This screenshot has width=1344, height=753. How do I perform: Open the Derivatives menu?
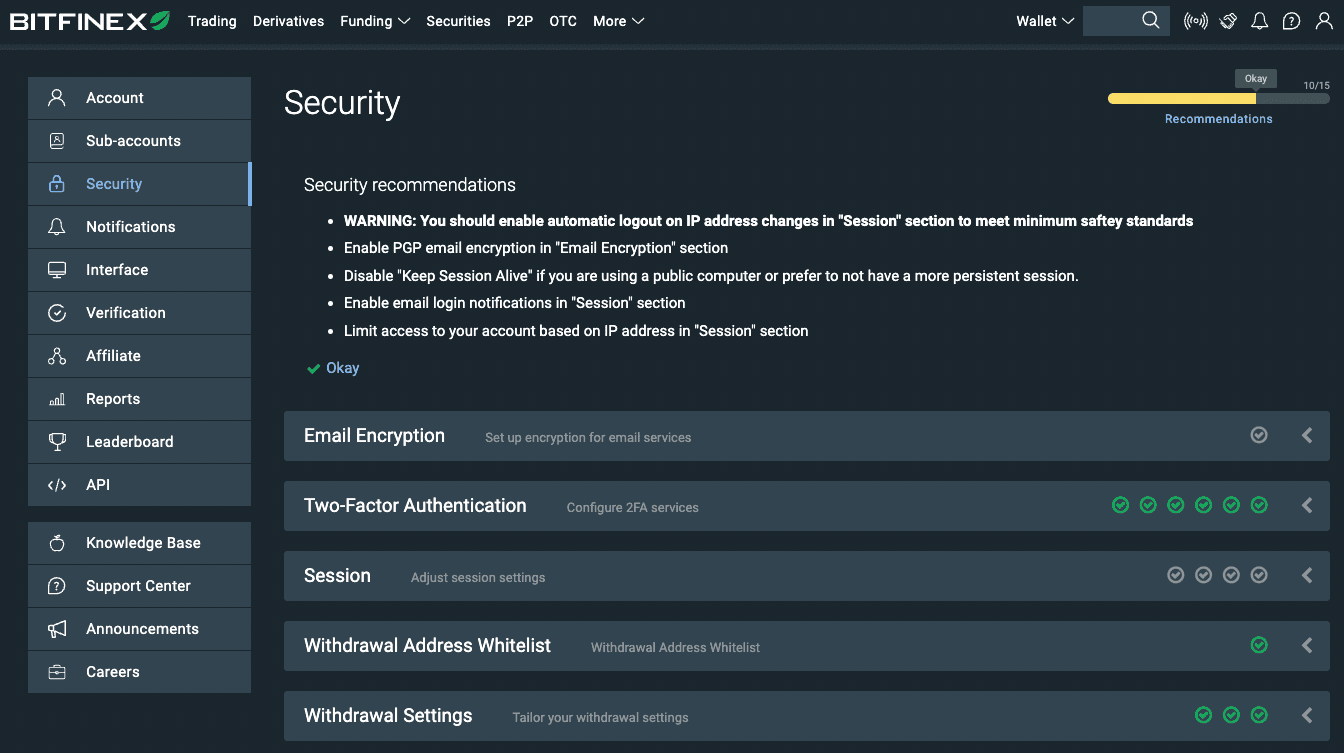coord(288,21)
